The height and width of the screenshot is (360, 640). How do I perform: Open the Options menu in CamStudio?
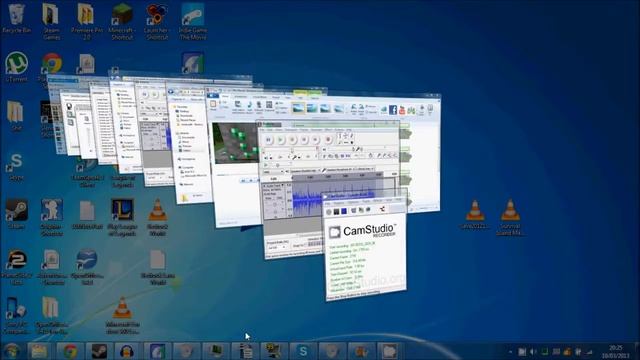[x=353, y=202]
